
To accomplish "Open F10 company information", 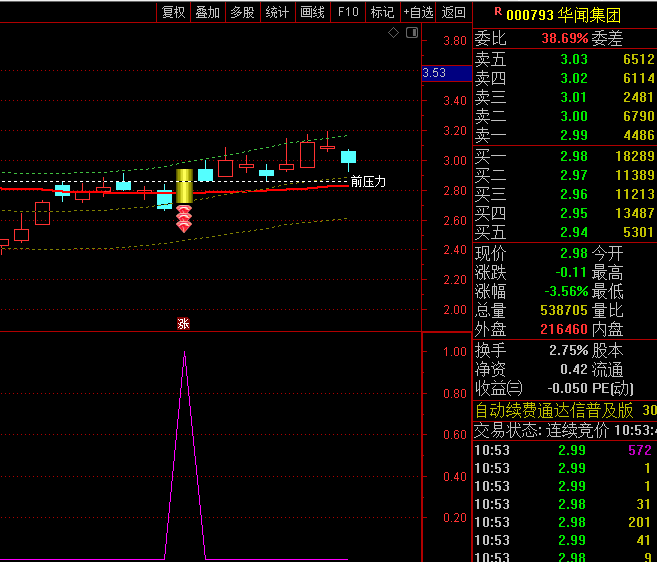I will click(347, 12).
